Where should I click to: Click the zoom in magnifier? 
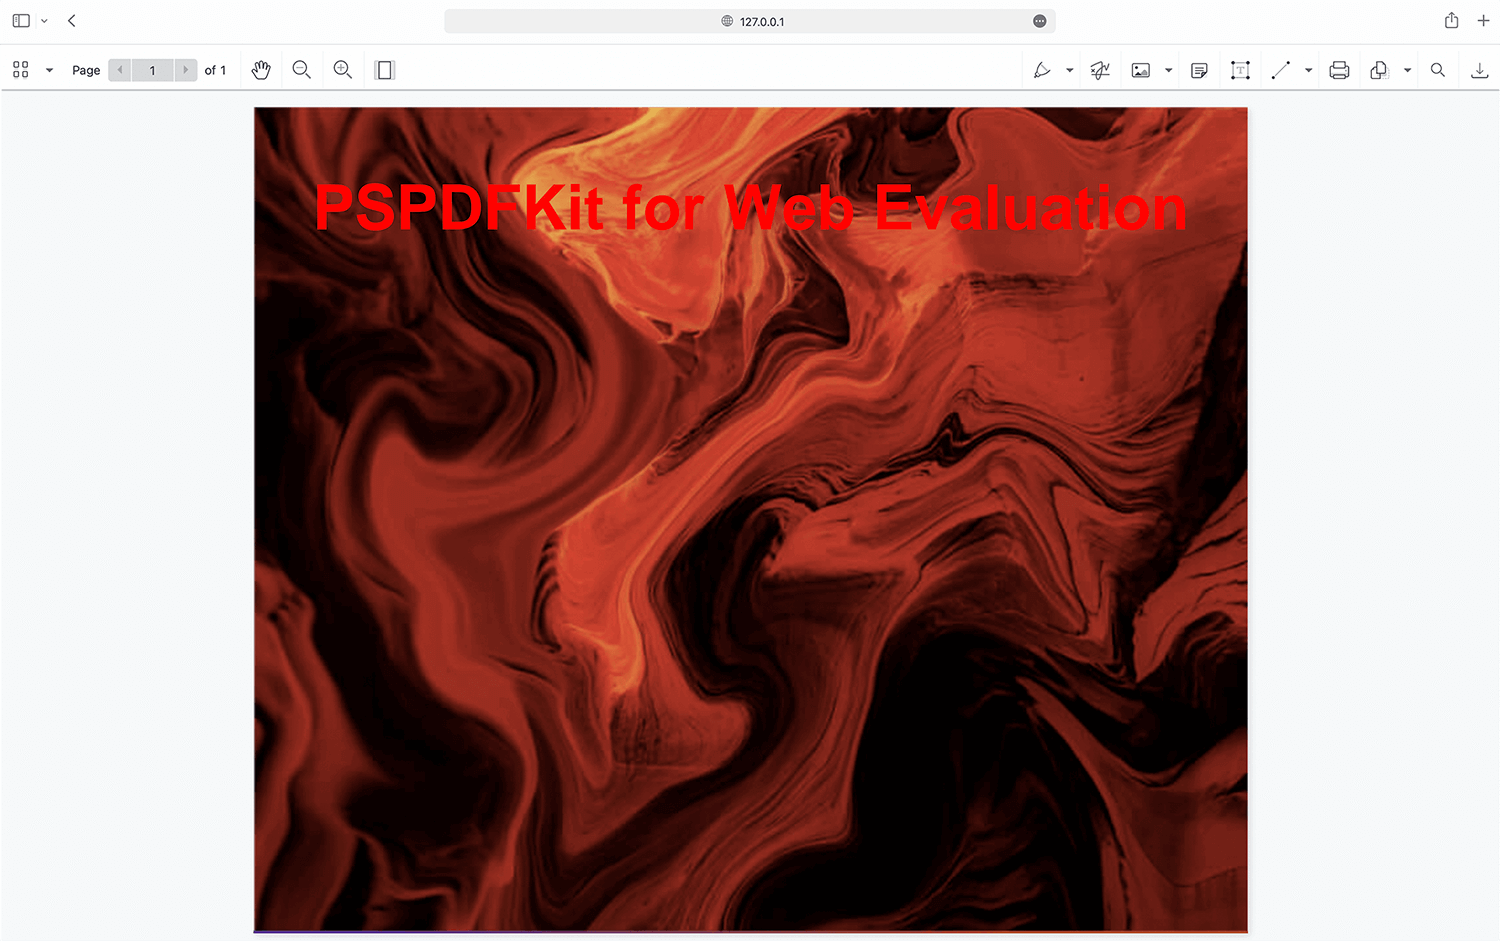[343, 70]
